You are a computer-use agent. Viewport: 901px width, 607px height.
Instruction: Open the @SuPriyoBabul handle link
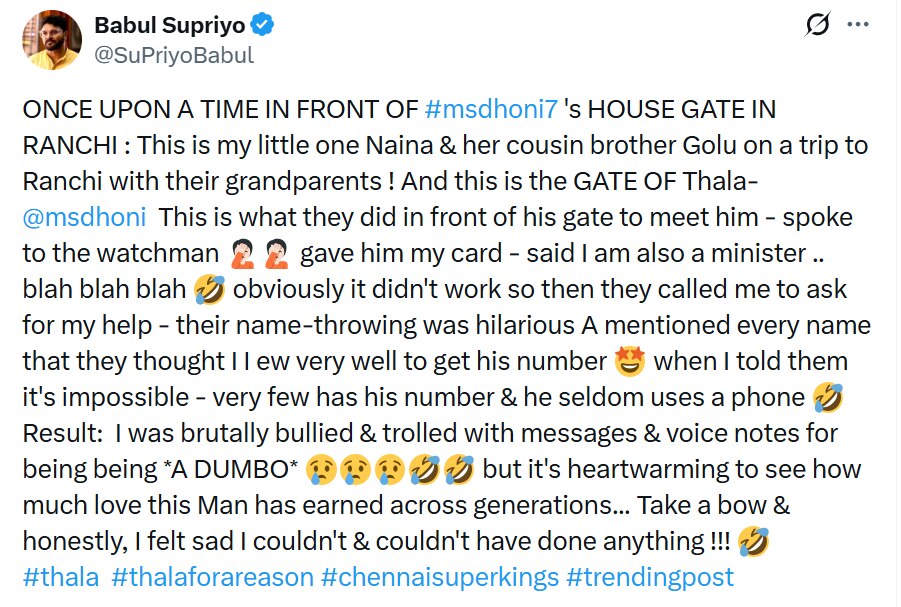[173, 55]
